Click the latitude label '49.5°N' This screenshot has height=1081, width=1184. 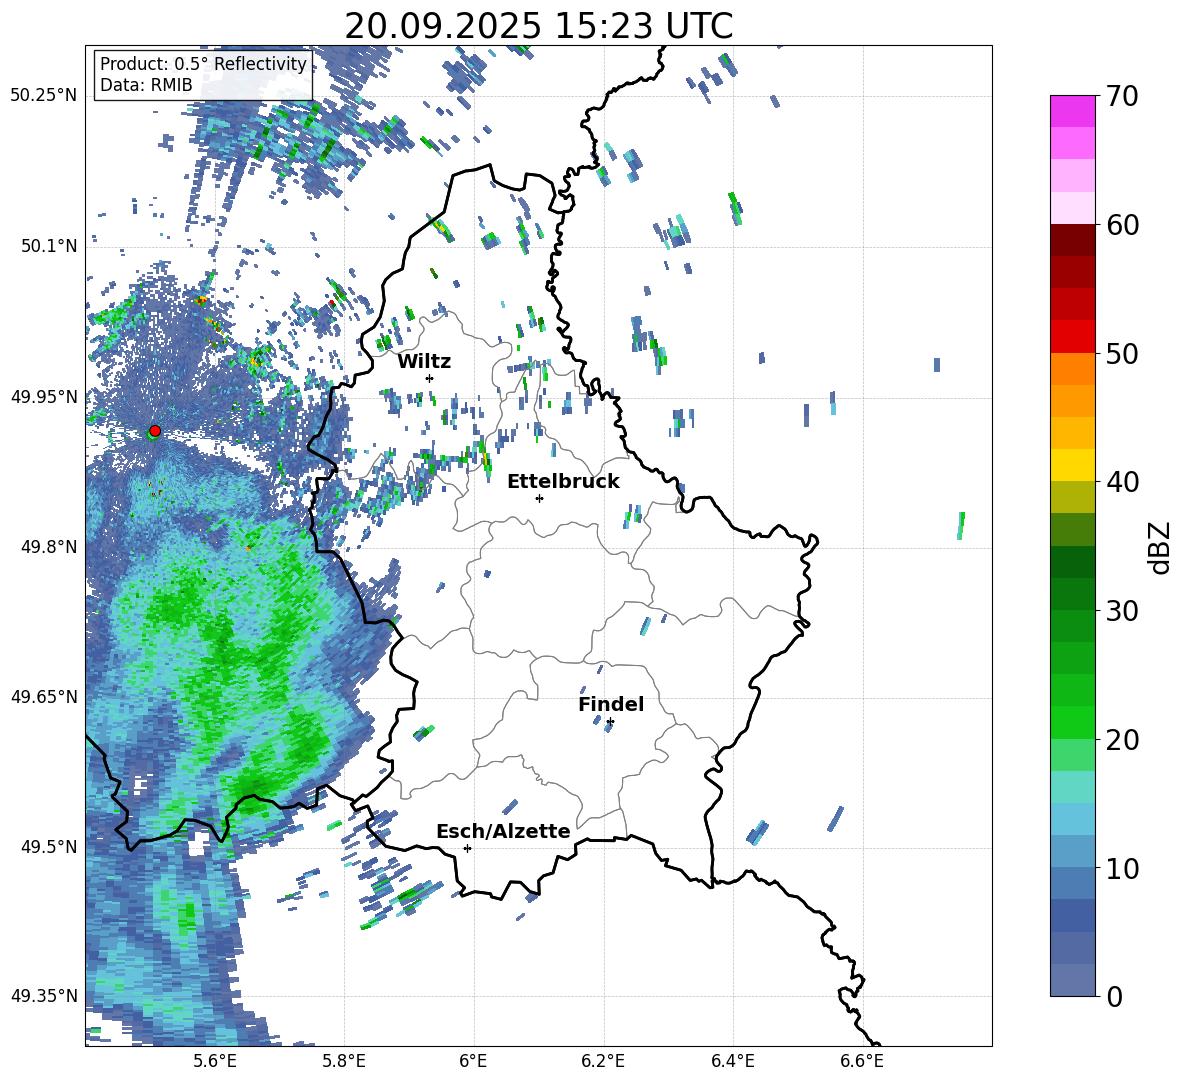48,846
